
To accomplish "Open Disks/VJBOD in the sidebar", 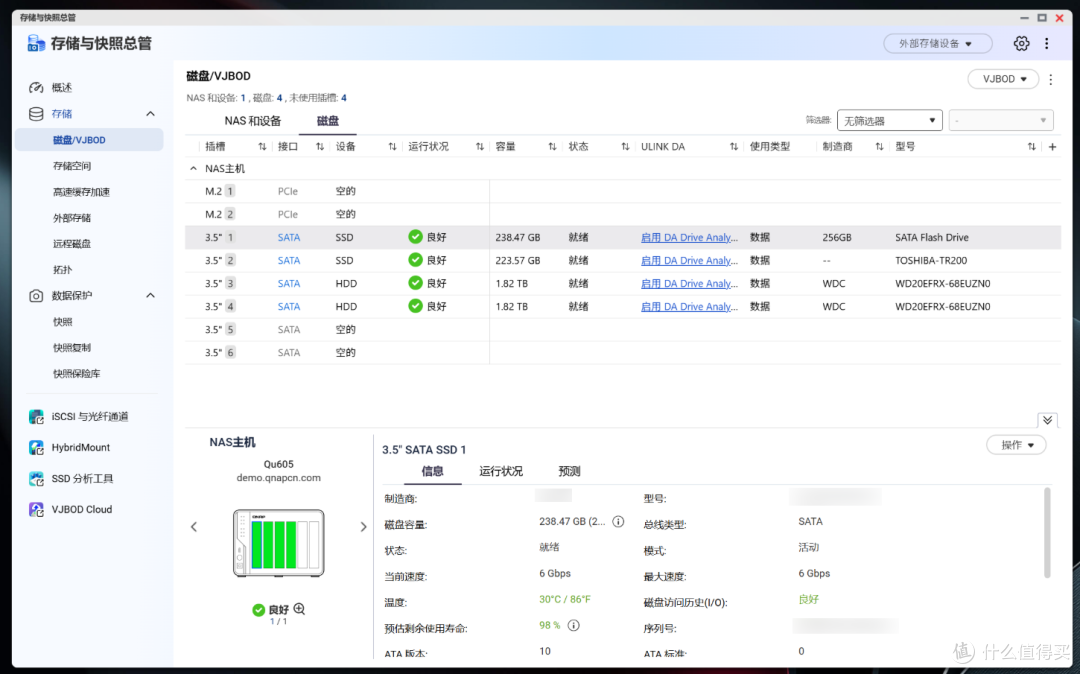I will 89,140.
